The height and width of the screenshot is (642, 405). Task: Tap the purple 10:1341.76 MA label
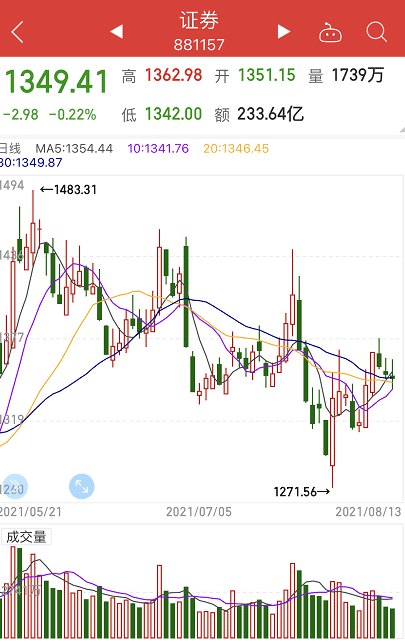click(158, 148)
